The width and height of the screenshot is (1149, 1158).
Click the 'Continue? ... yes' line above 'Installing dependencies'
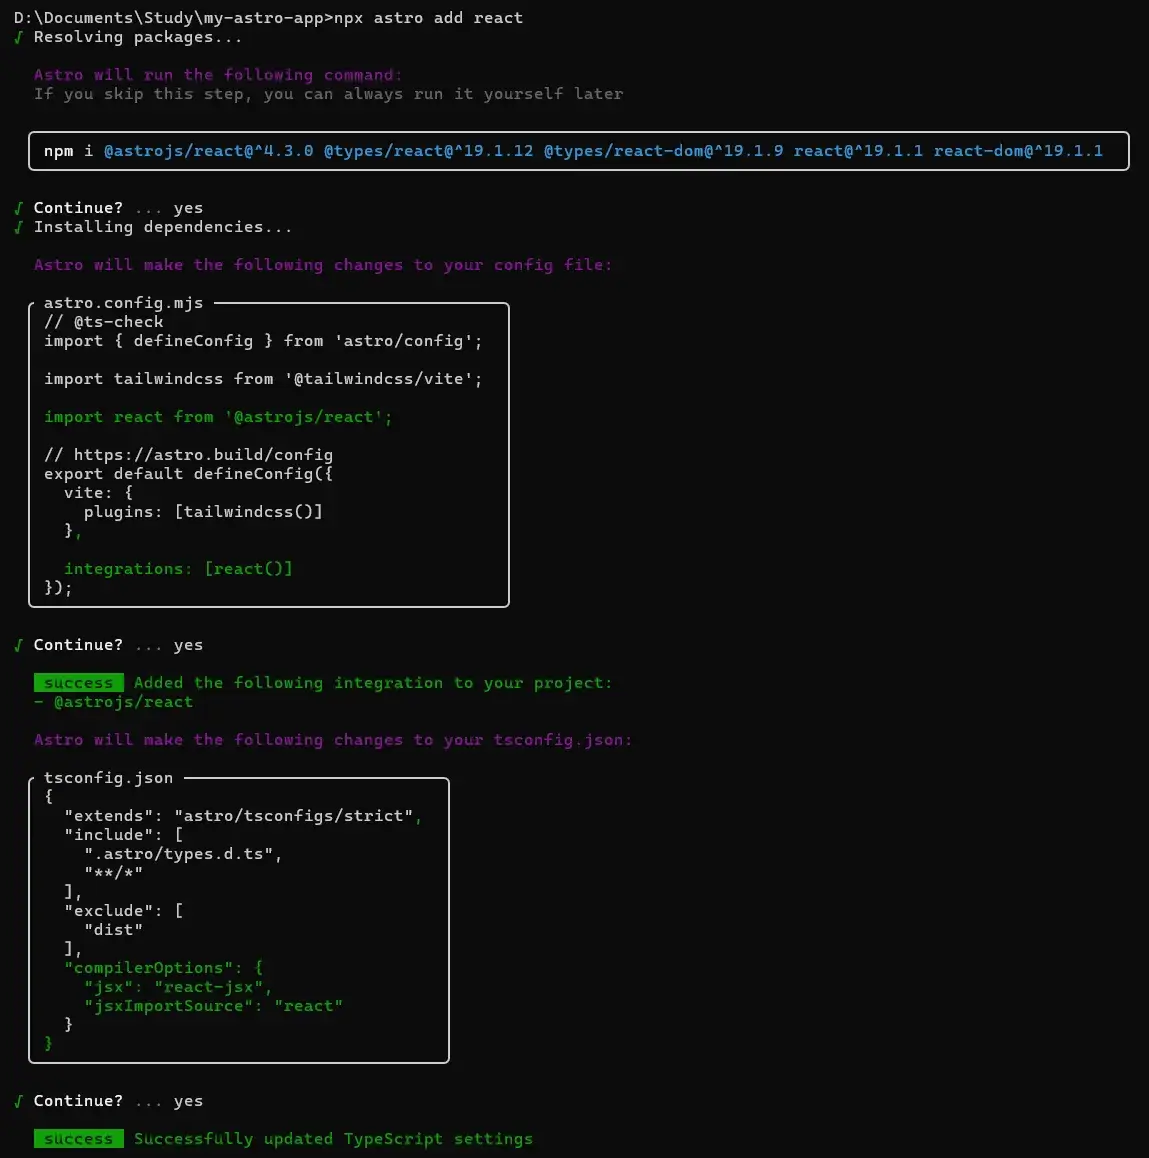coord(109,208)
